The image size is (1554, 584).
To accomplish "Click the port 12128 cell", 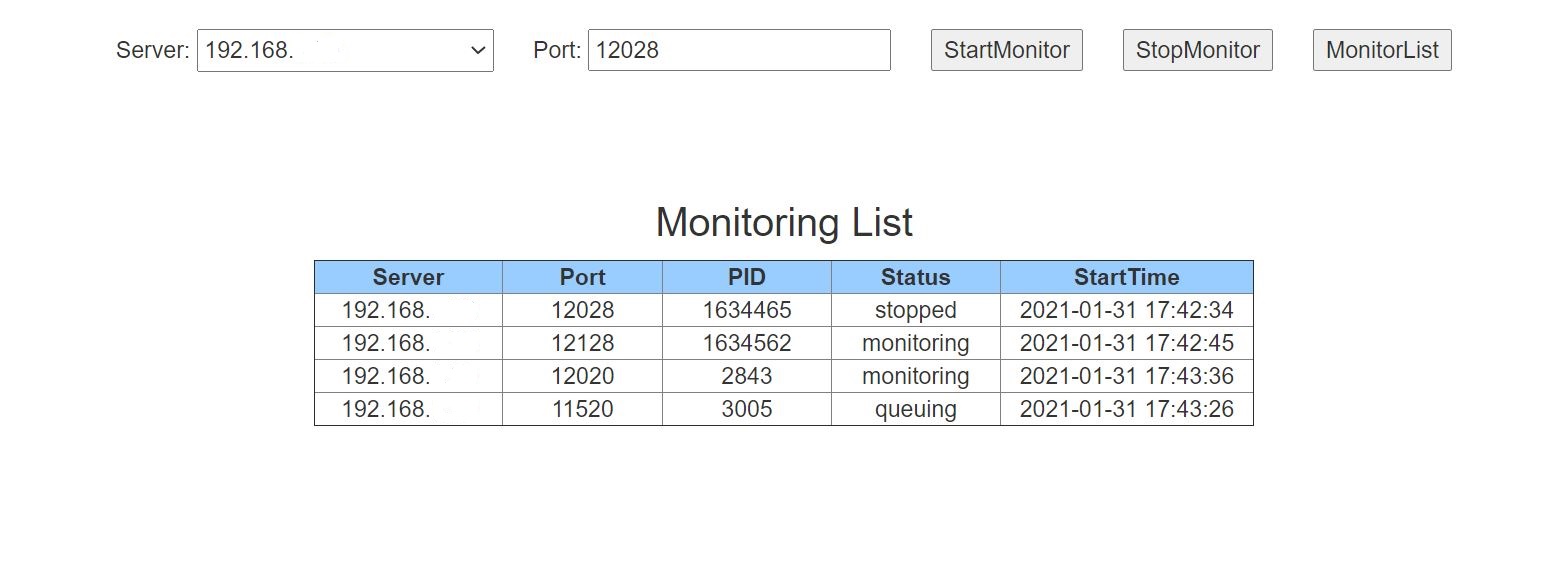I will (582, 343).
